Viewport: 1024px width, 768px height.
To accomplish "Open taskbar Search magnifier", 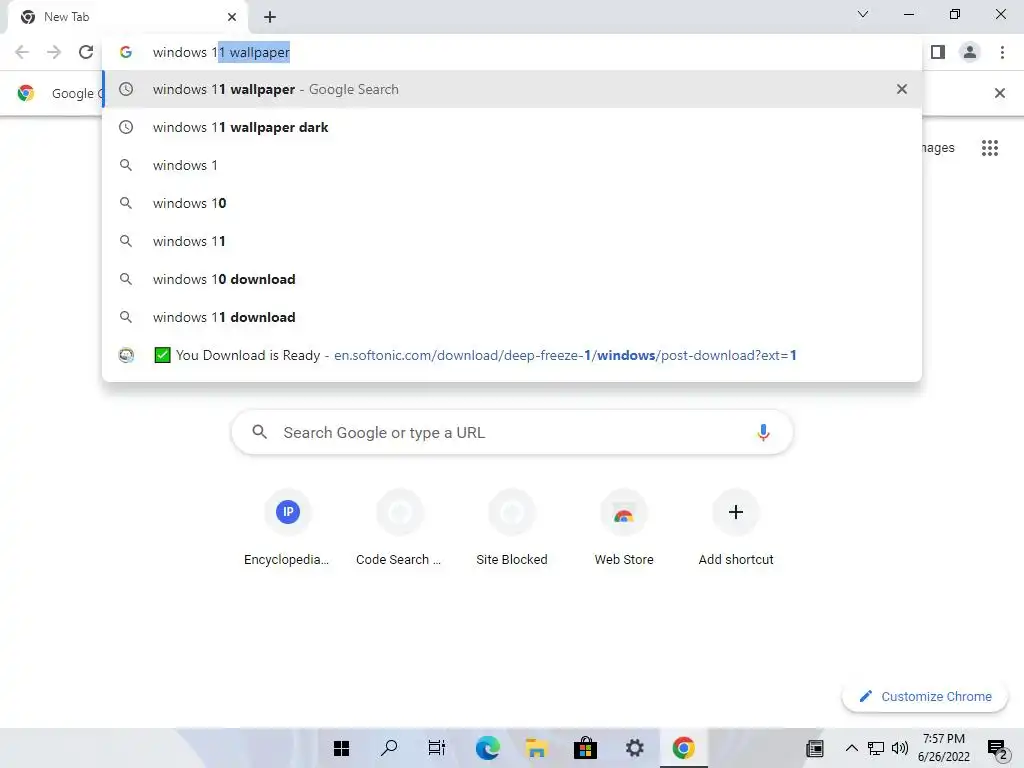I will tap(389, 748).
